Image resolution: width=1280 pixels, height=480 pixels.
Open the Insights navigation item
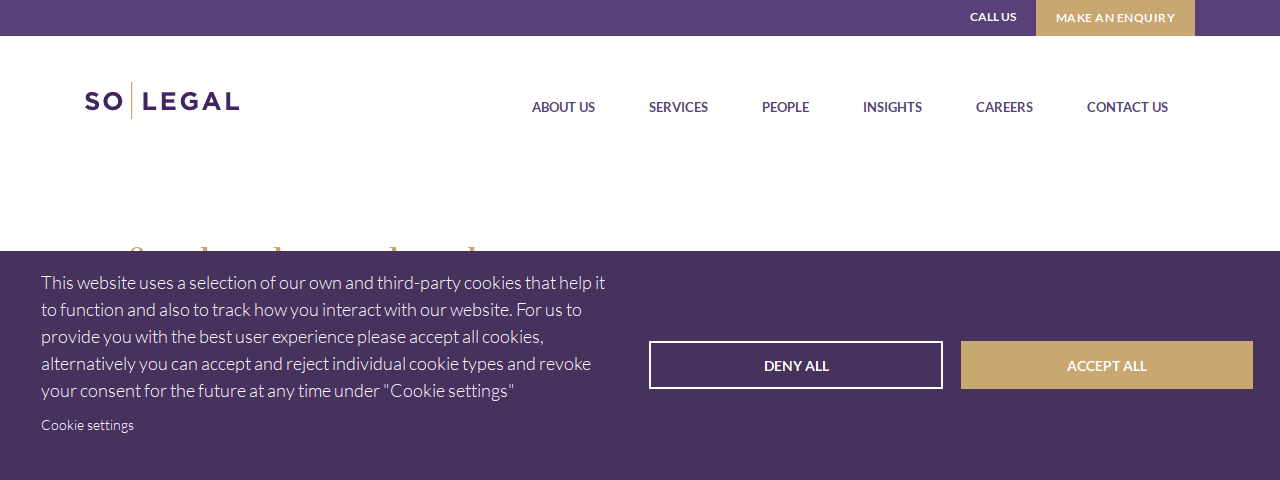pos(892,107)
